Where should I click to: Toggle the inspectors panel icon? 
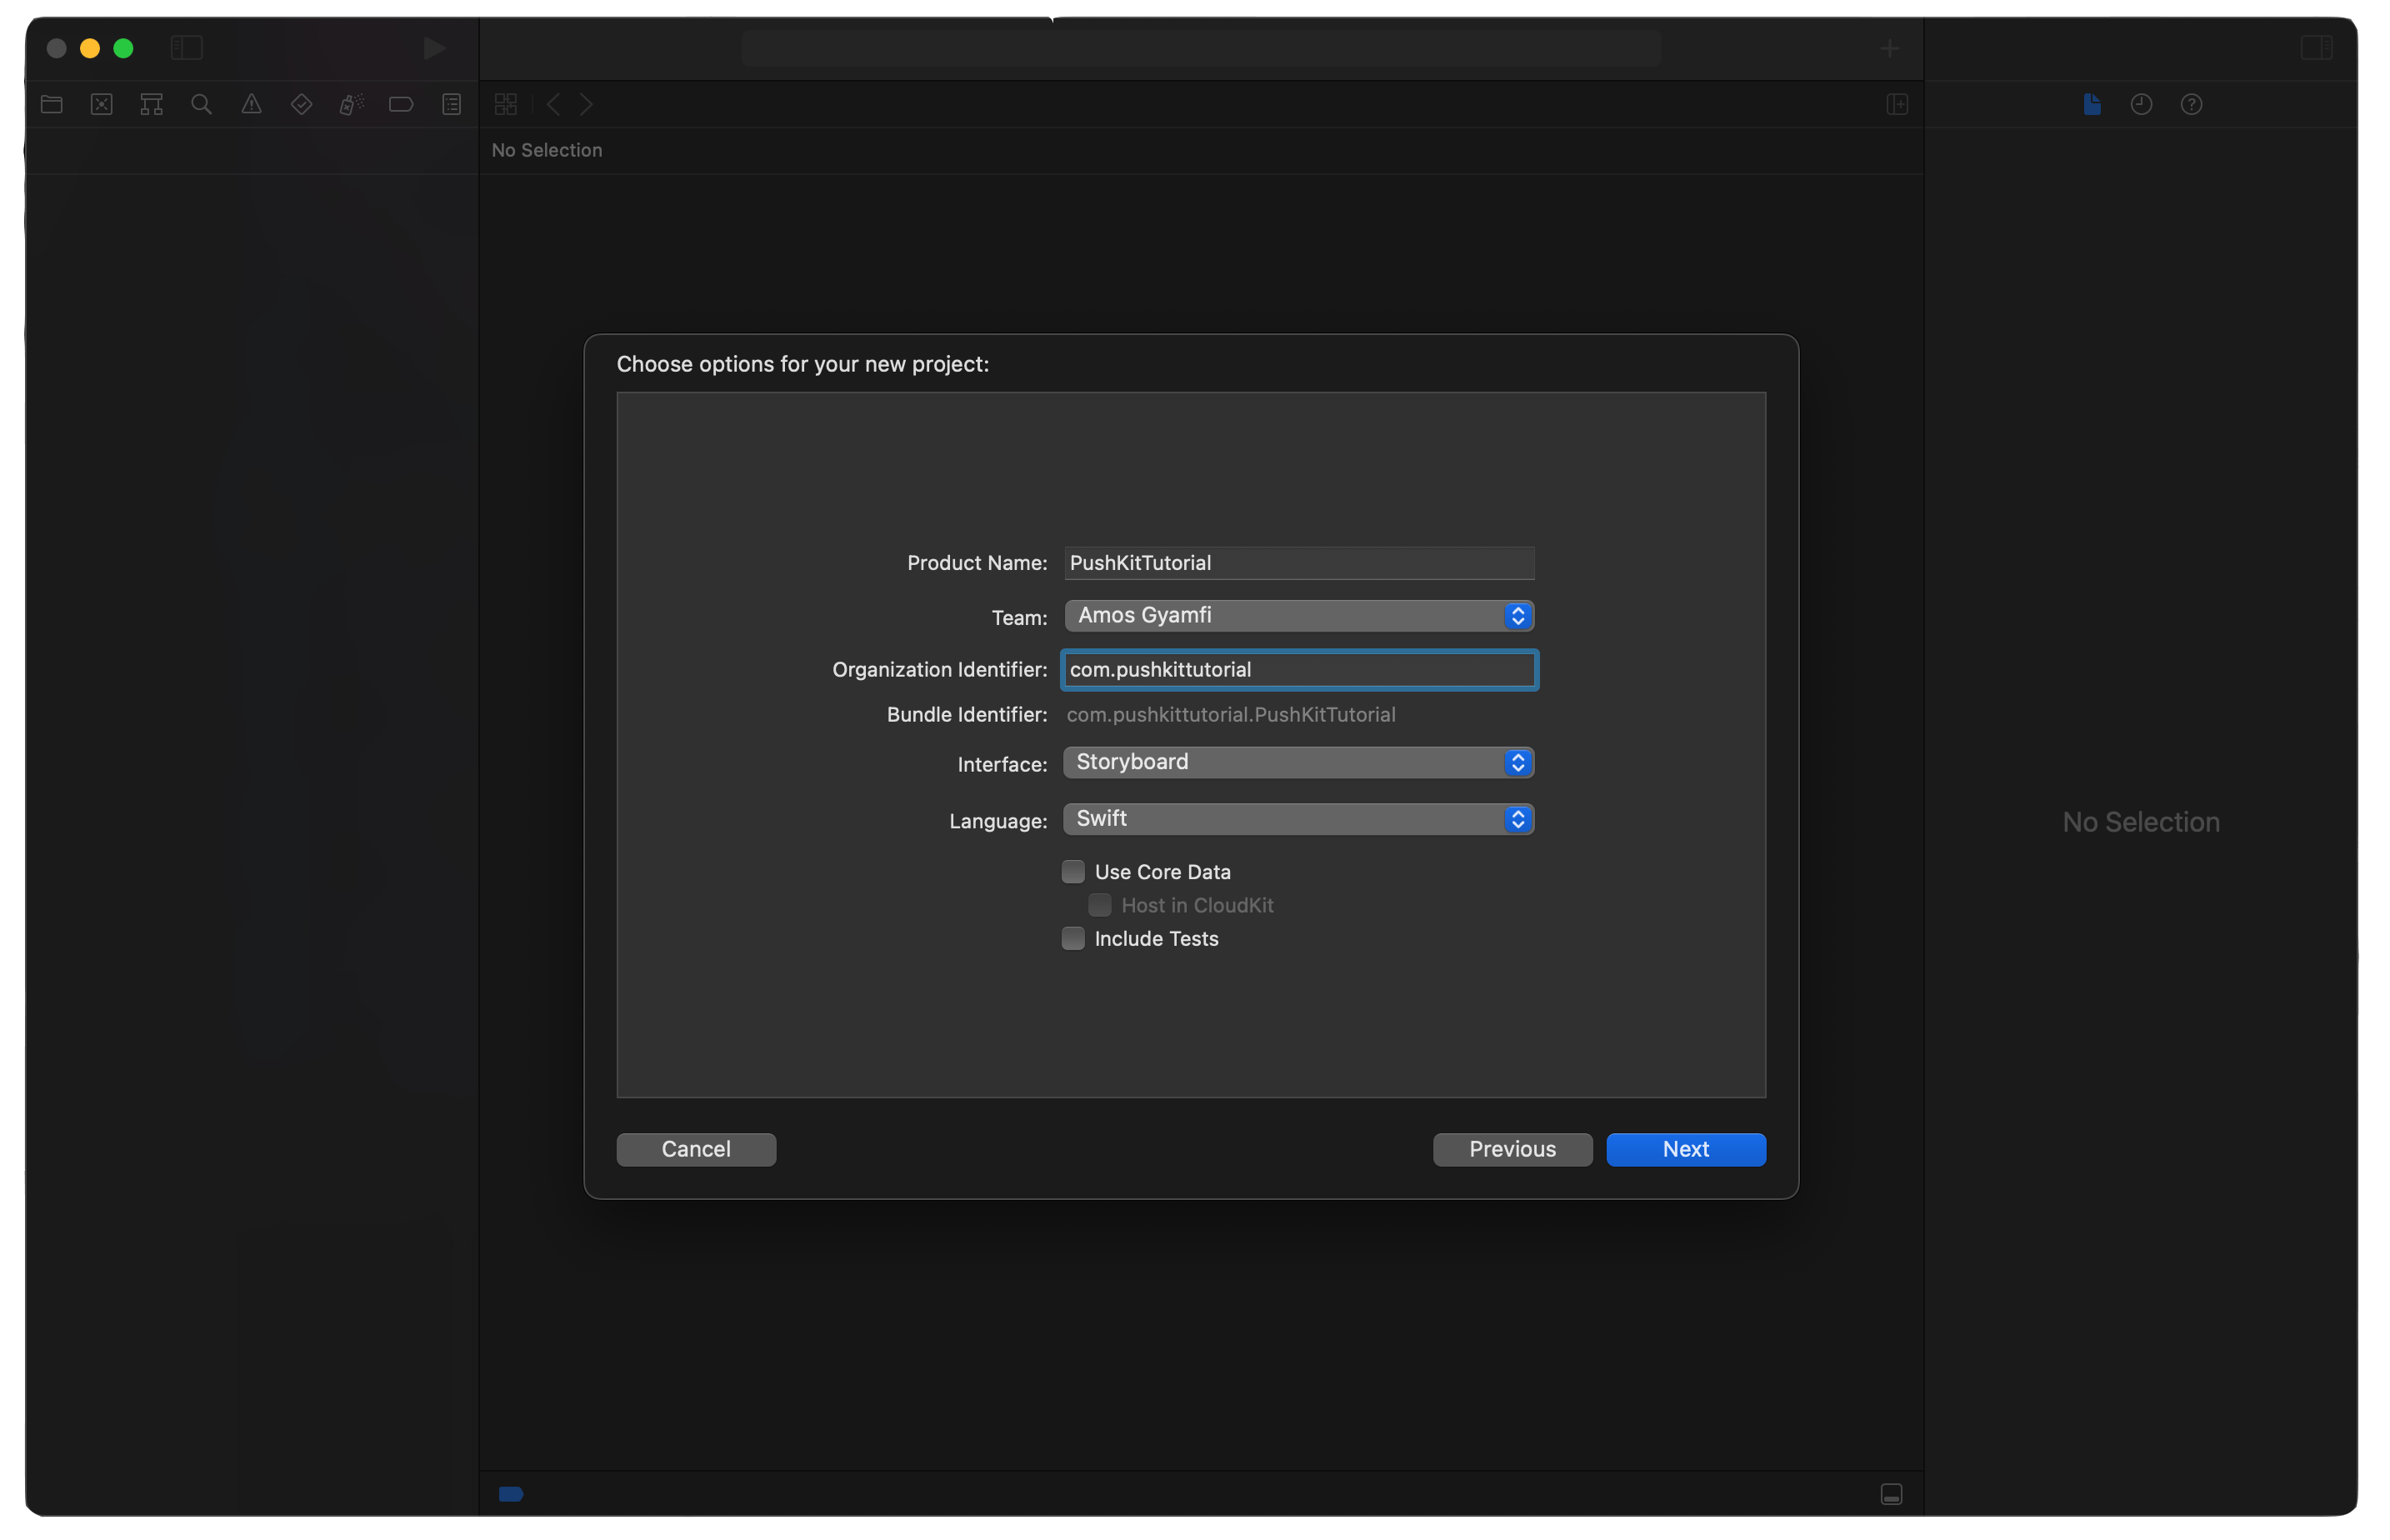coord(2316,48)
